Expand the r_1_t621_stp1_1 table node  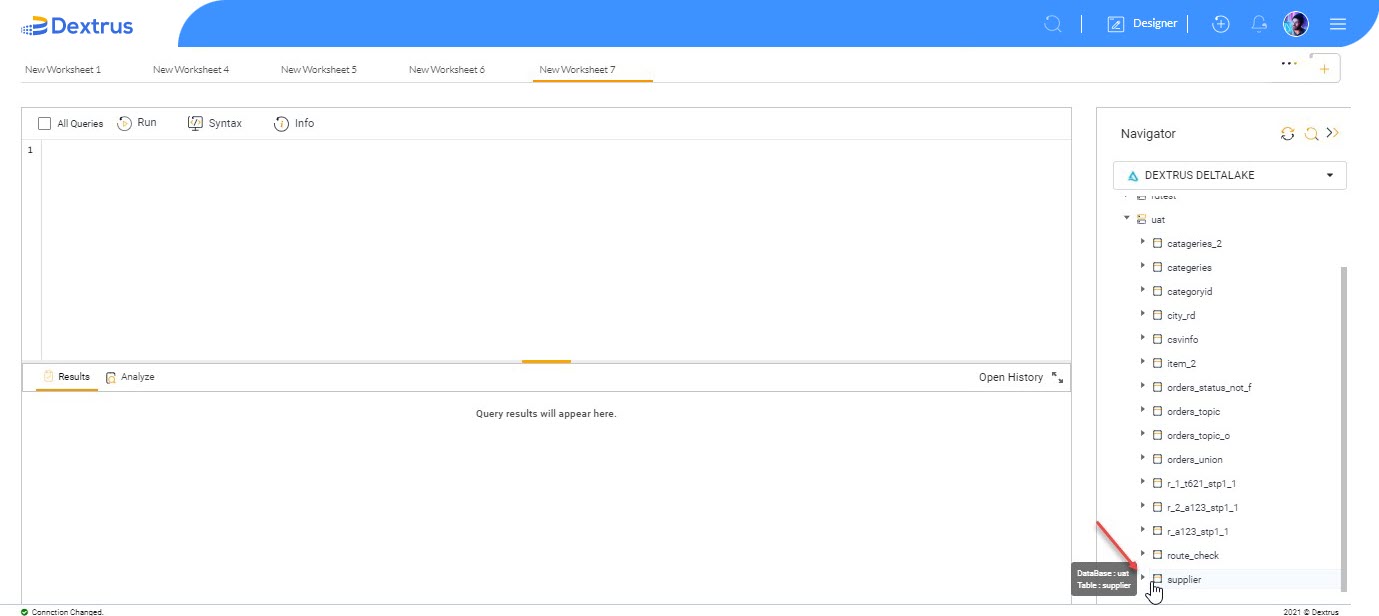point(1142,482)
